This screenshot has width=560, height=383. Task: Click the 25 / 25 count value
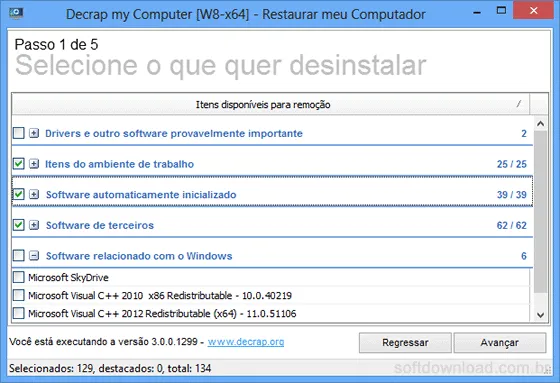(x=511, y=164)
